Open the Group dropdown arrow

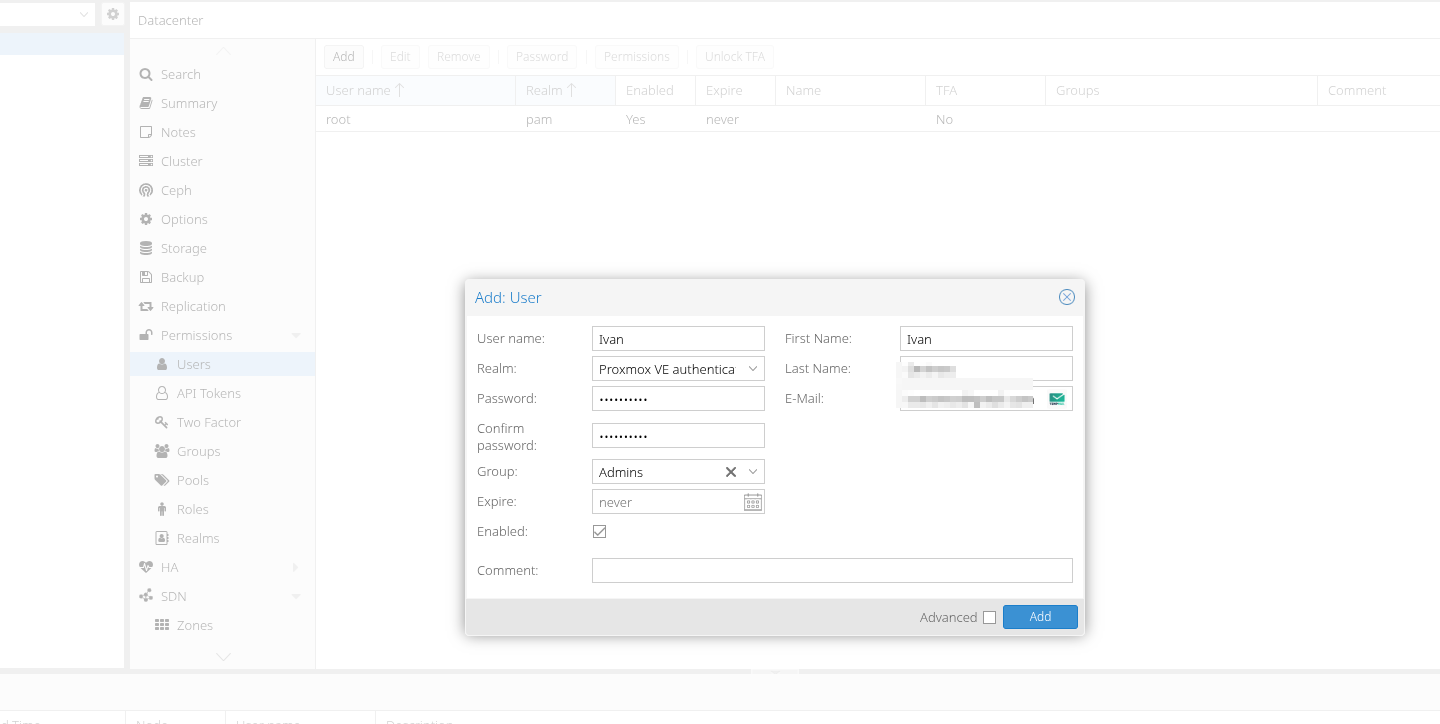coord(753,472)
